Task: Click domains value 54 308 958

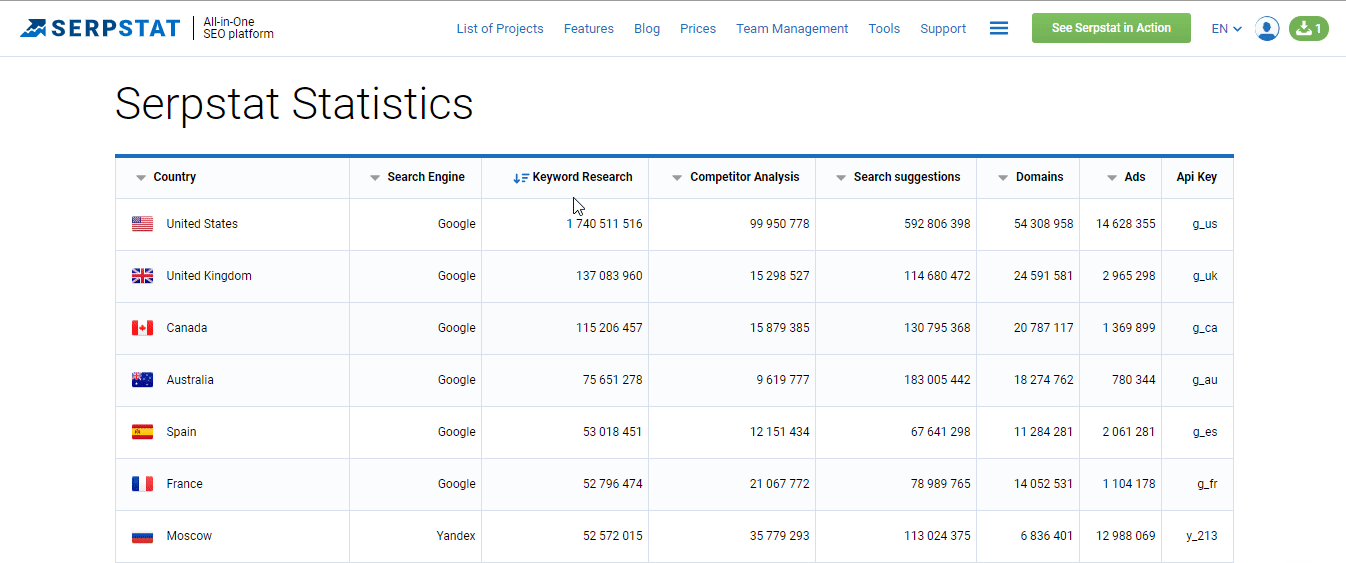Action: tap(1044, 224)
